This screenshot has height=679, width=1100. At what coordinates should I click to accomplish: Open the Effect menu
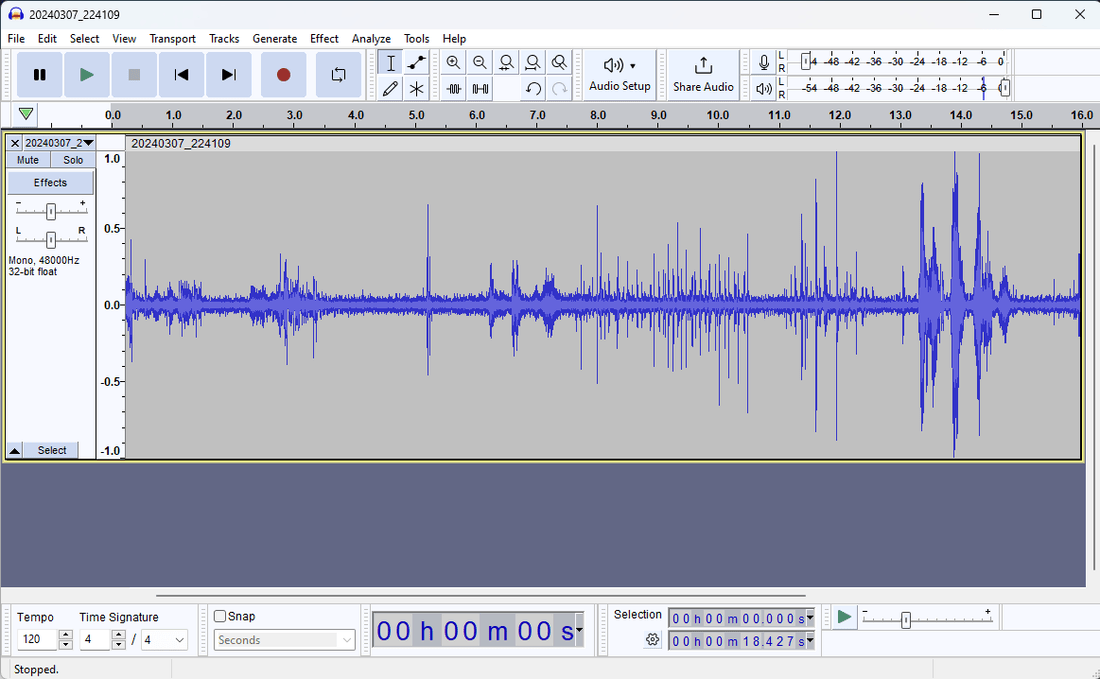[x=324, y=39]
